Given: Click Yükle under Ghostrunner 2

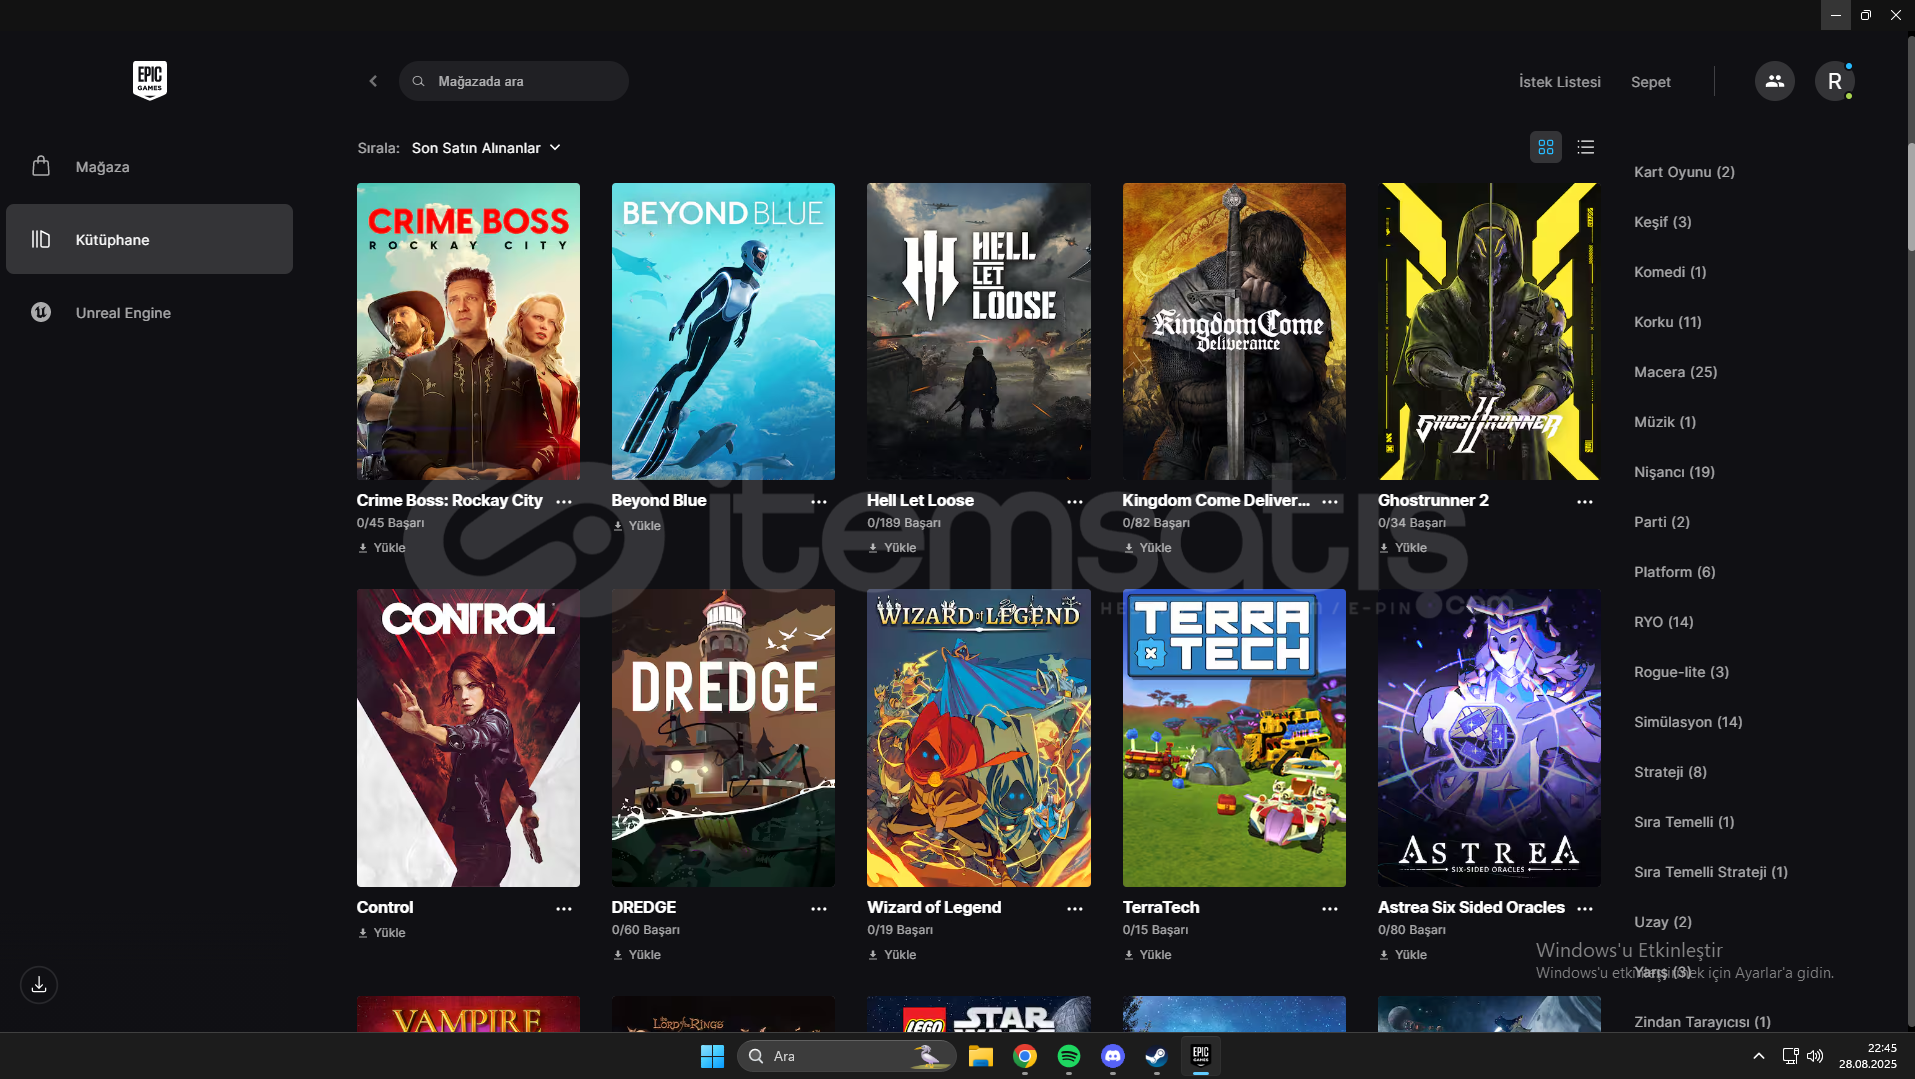Looking at the screenshot, I should coord(1402,548).
